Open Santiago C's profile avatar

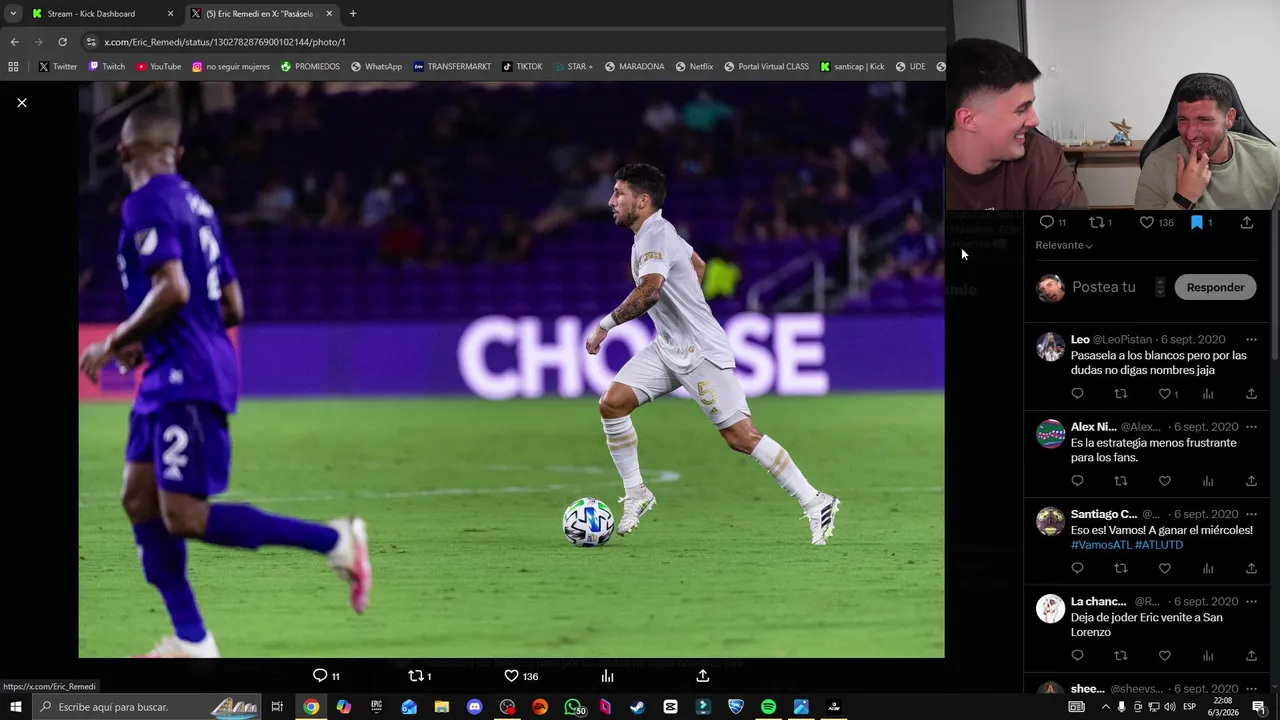(x=1050, y=521)
